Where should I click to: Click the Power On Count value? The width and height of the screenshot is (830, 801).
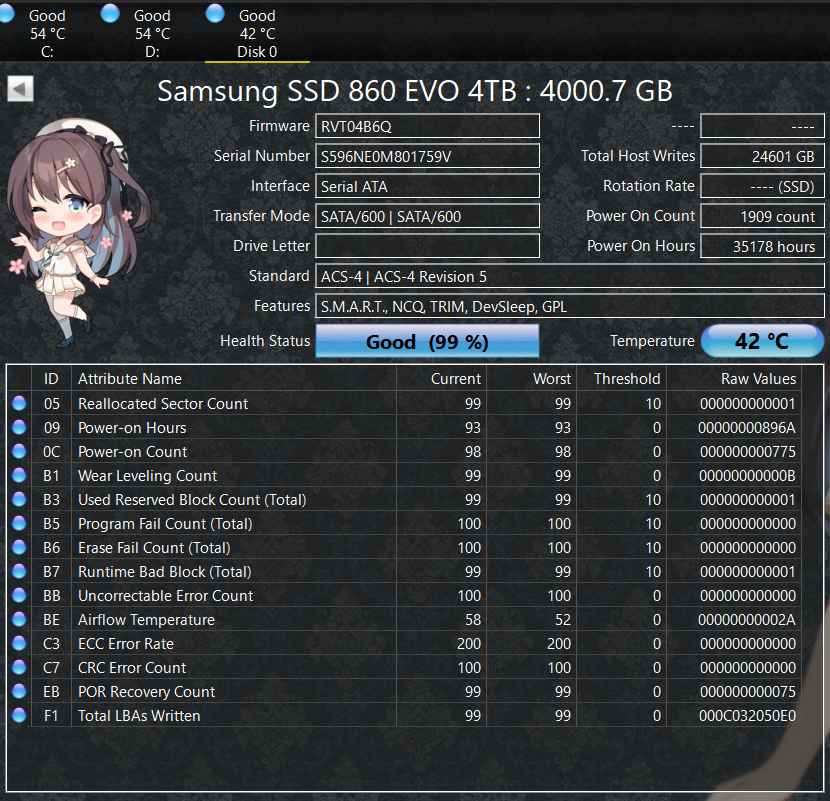(762, 217)
